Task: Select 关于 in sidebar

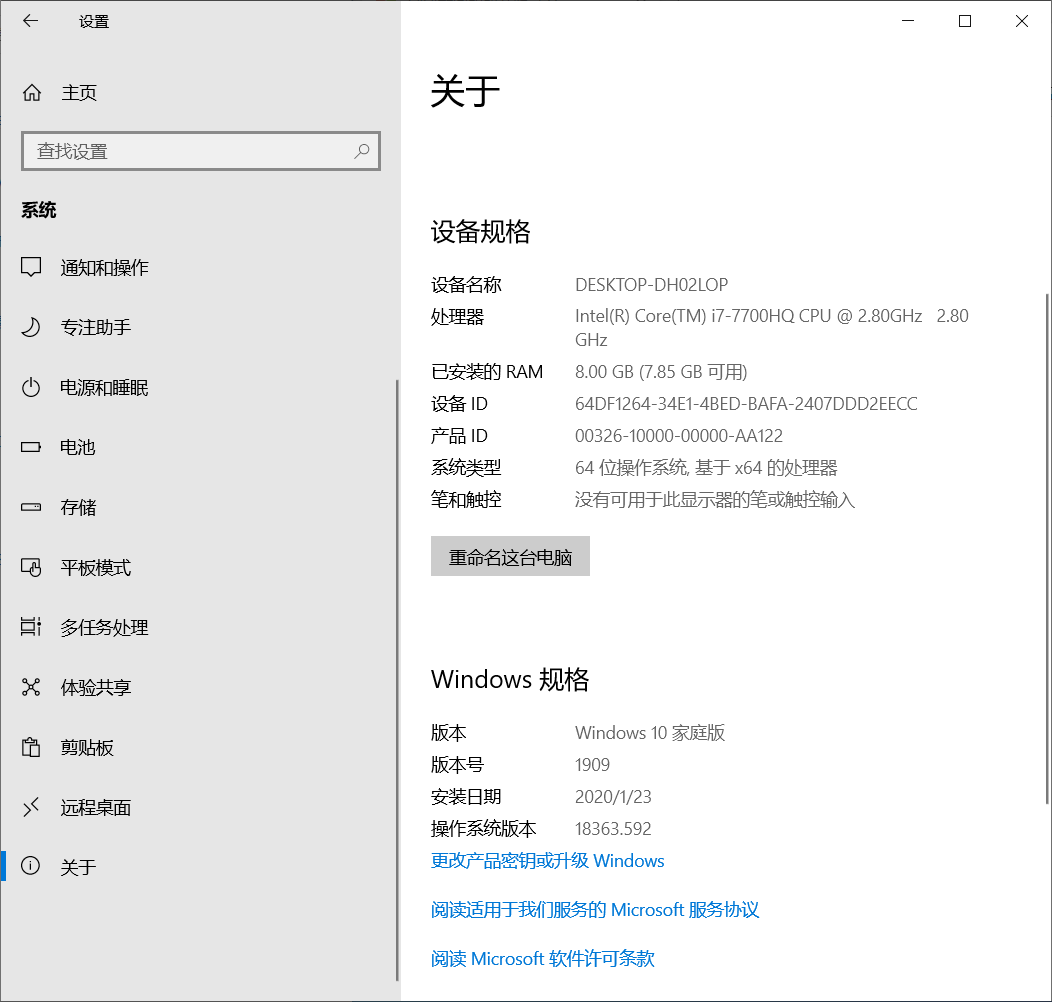Action: click(x=199, y=866)
